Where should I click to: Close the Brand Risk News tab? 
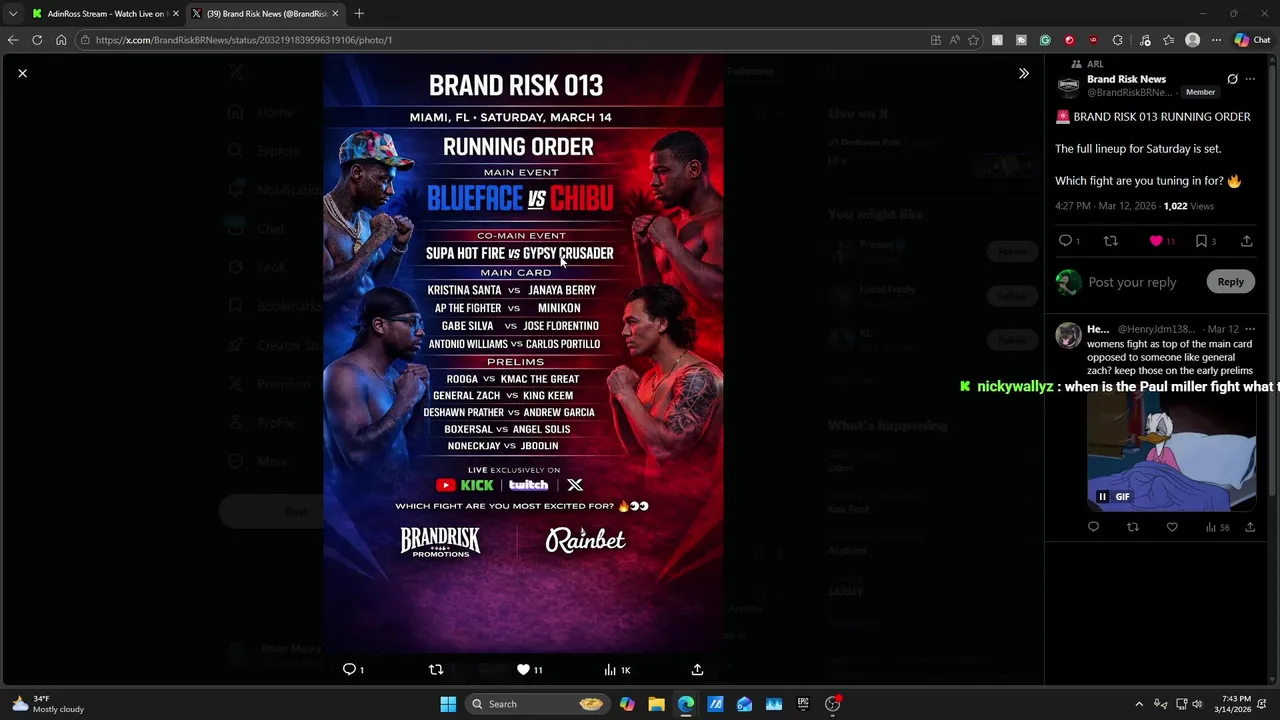click(335, 14)
